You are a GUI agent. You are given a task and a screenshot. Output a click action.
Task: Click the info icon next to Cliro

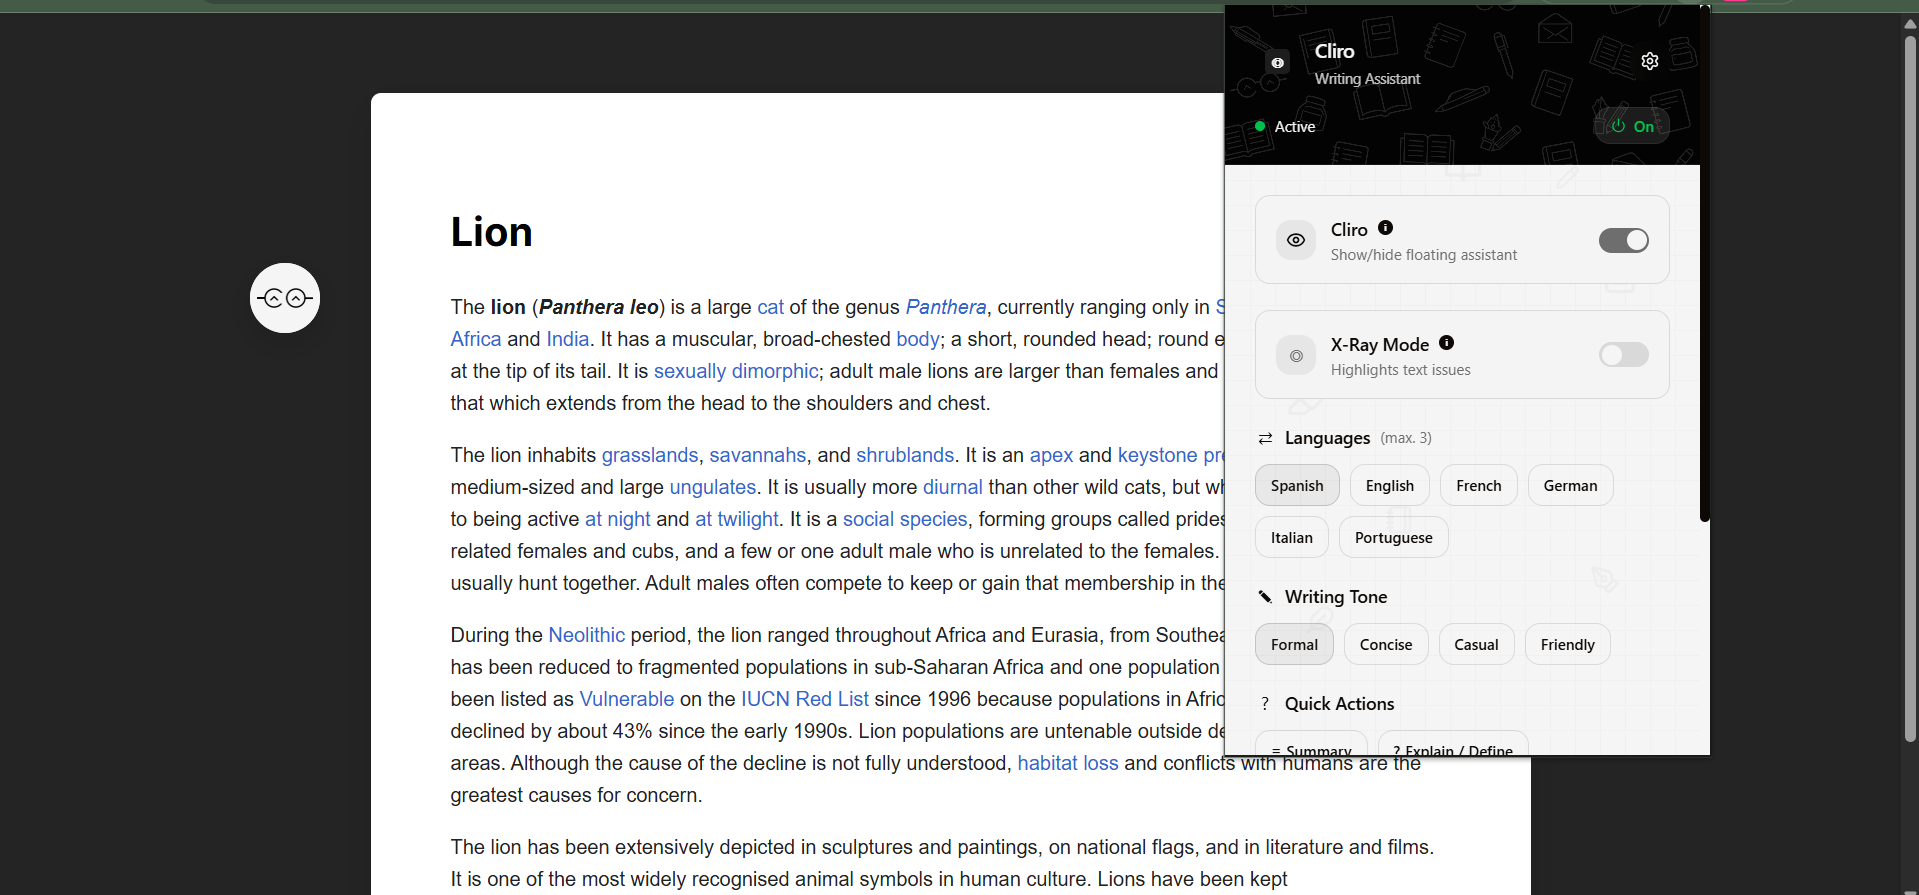pyautogui.click(x=1385, y=228)
